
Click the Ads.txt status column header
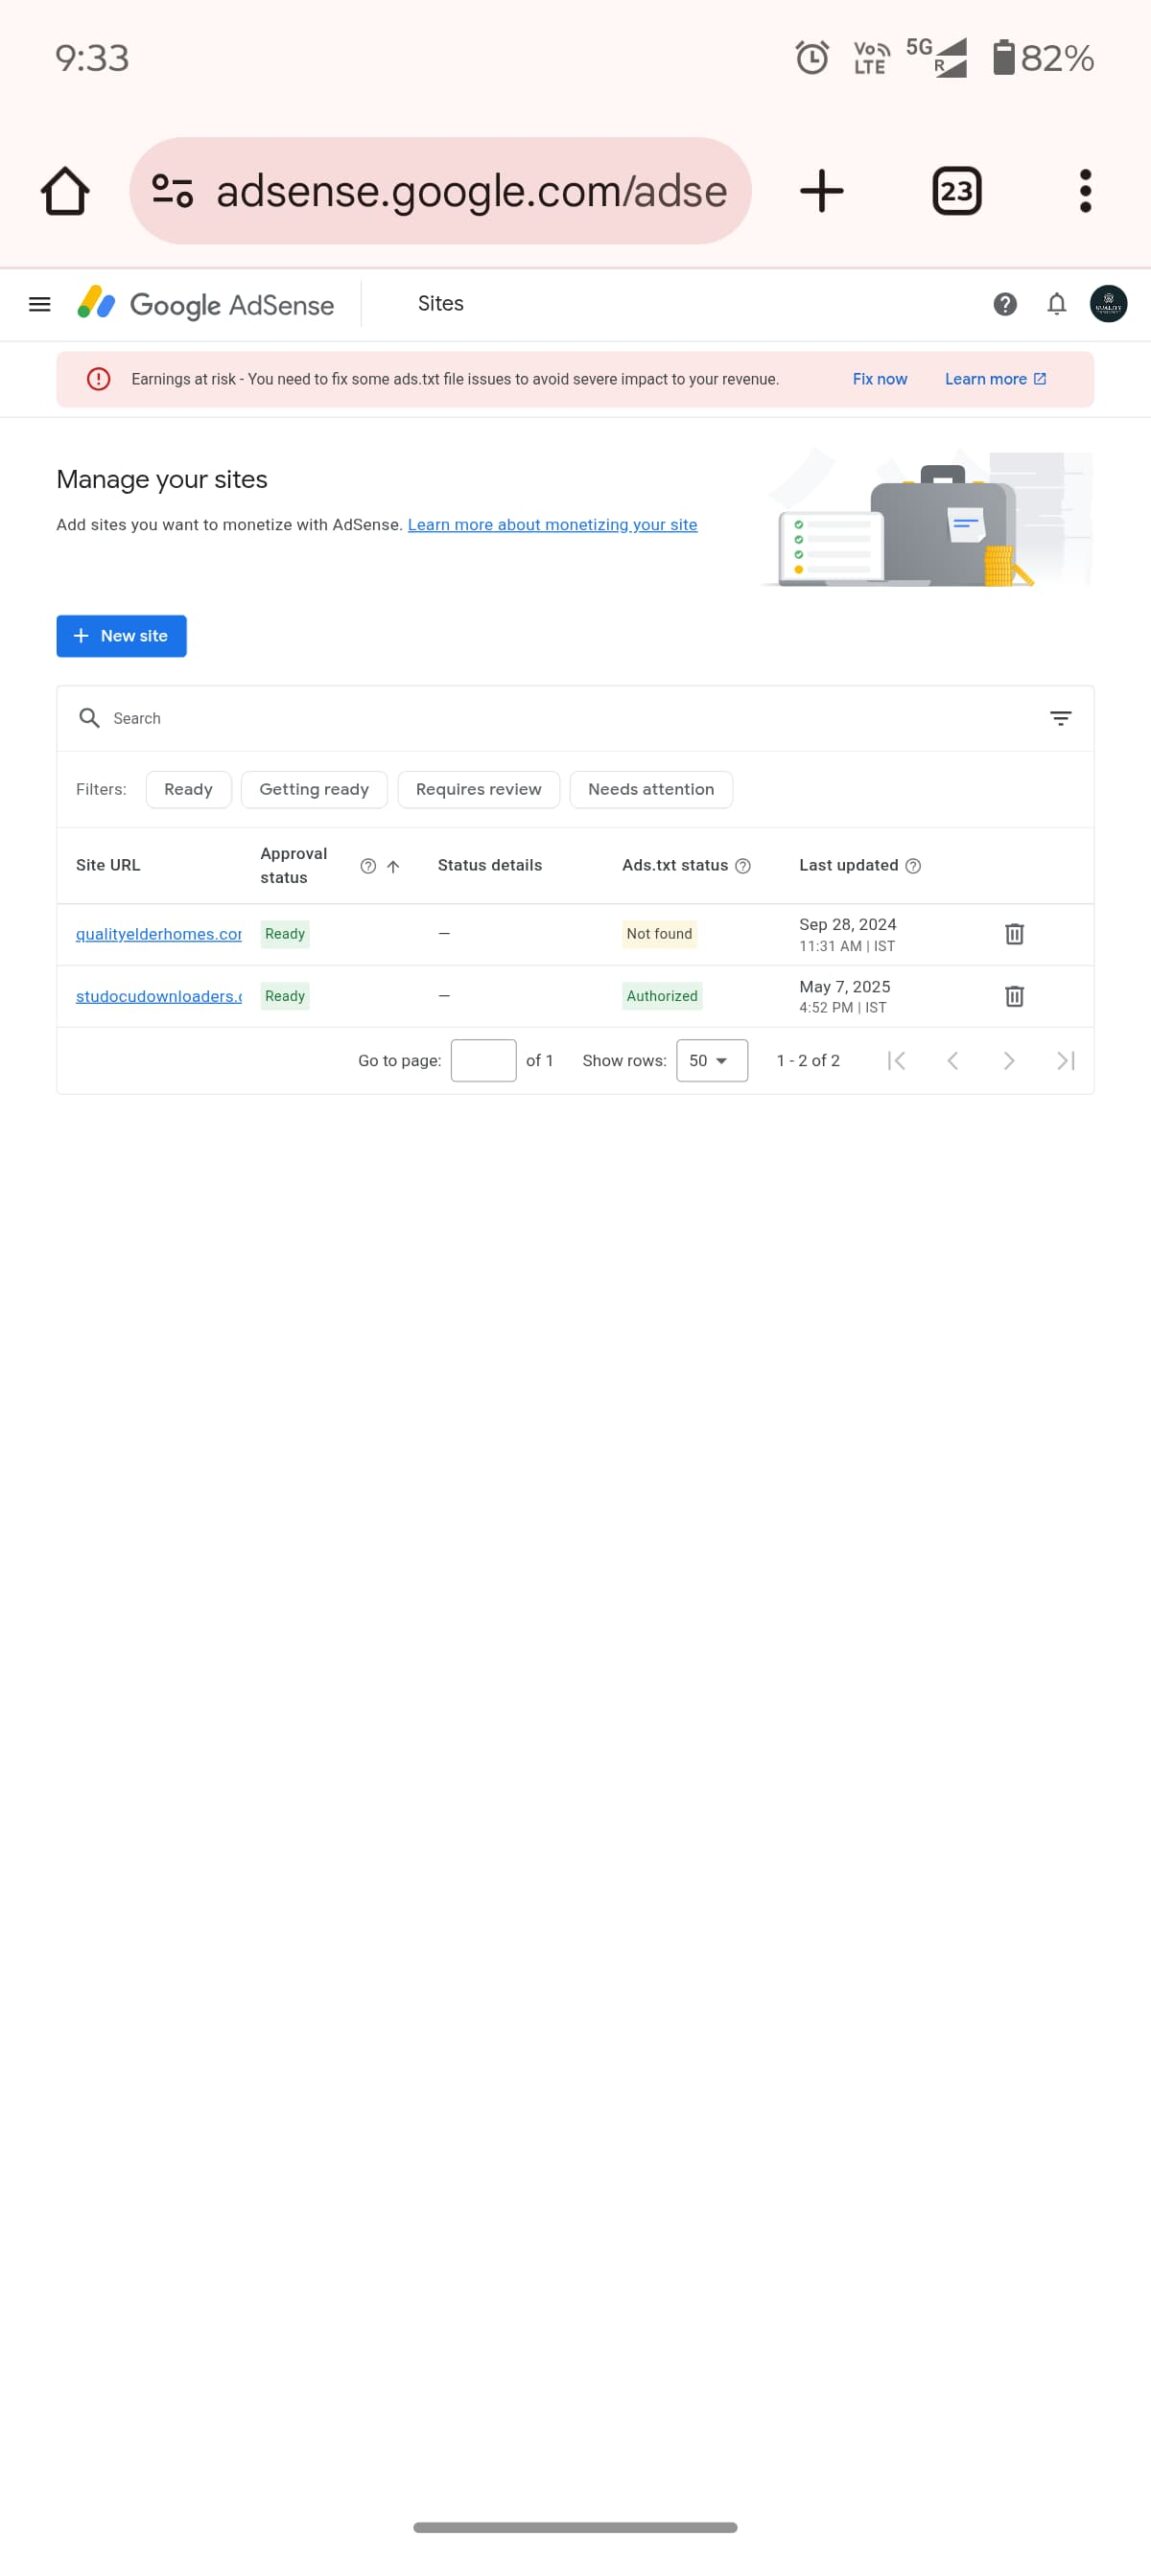[x=675, y=866]
